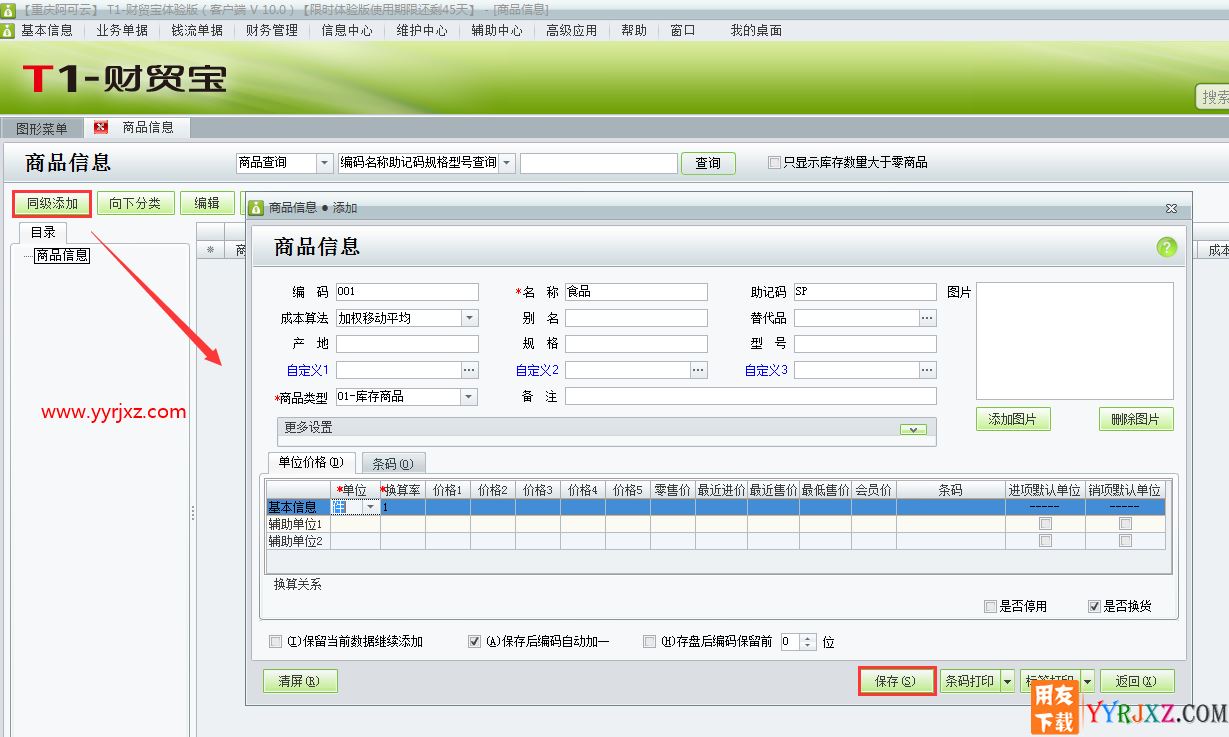Image resolution: width=1229 pixels, height=737 pixels.
Task: Check 保留当前数据继续添加 option
Action: (x=276, y=642)
